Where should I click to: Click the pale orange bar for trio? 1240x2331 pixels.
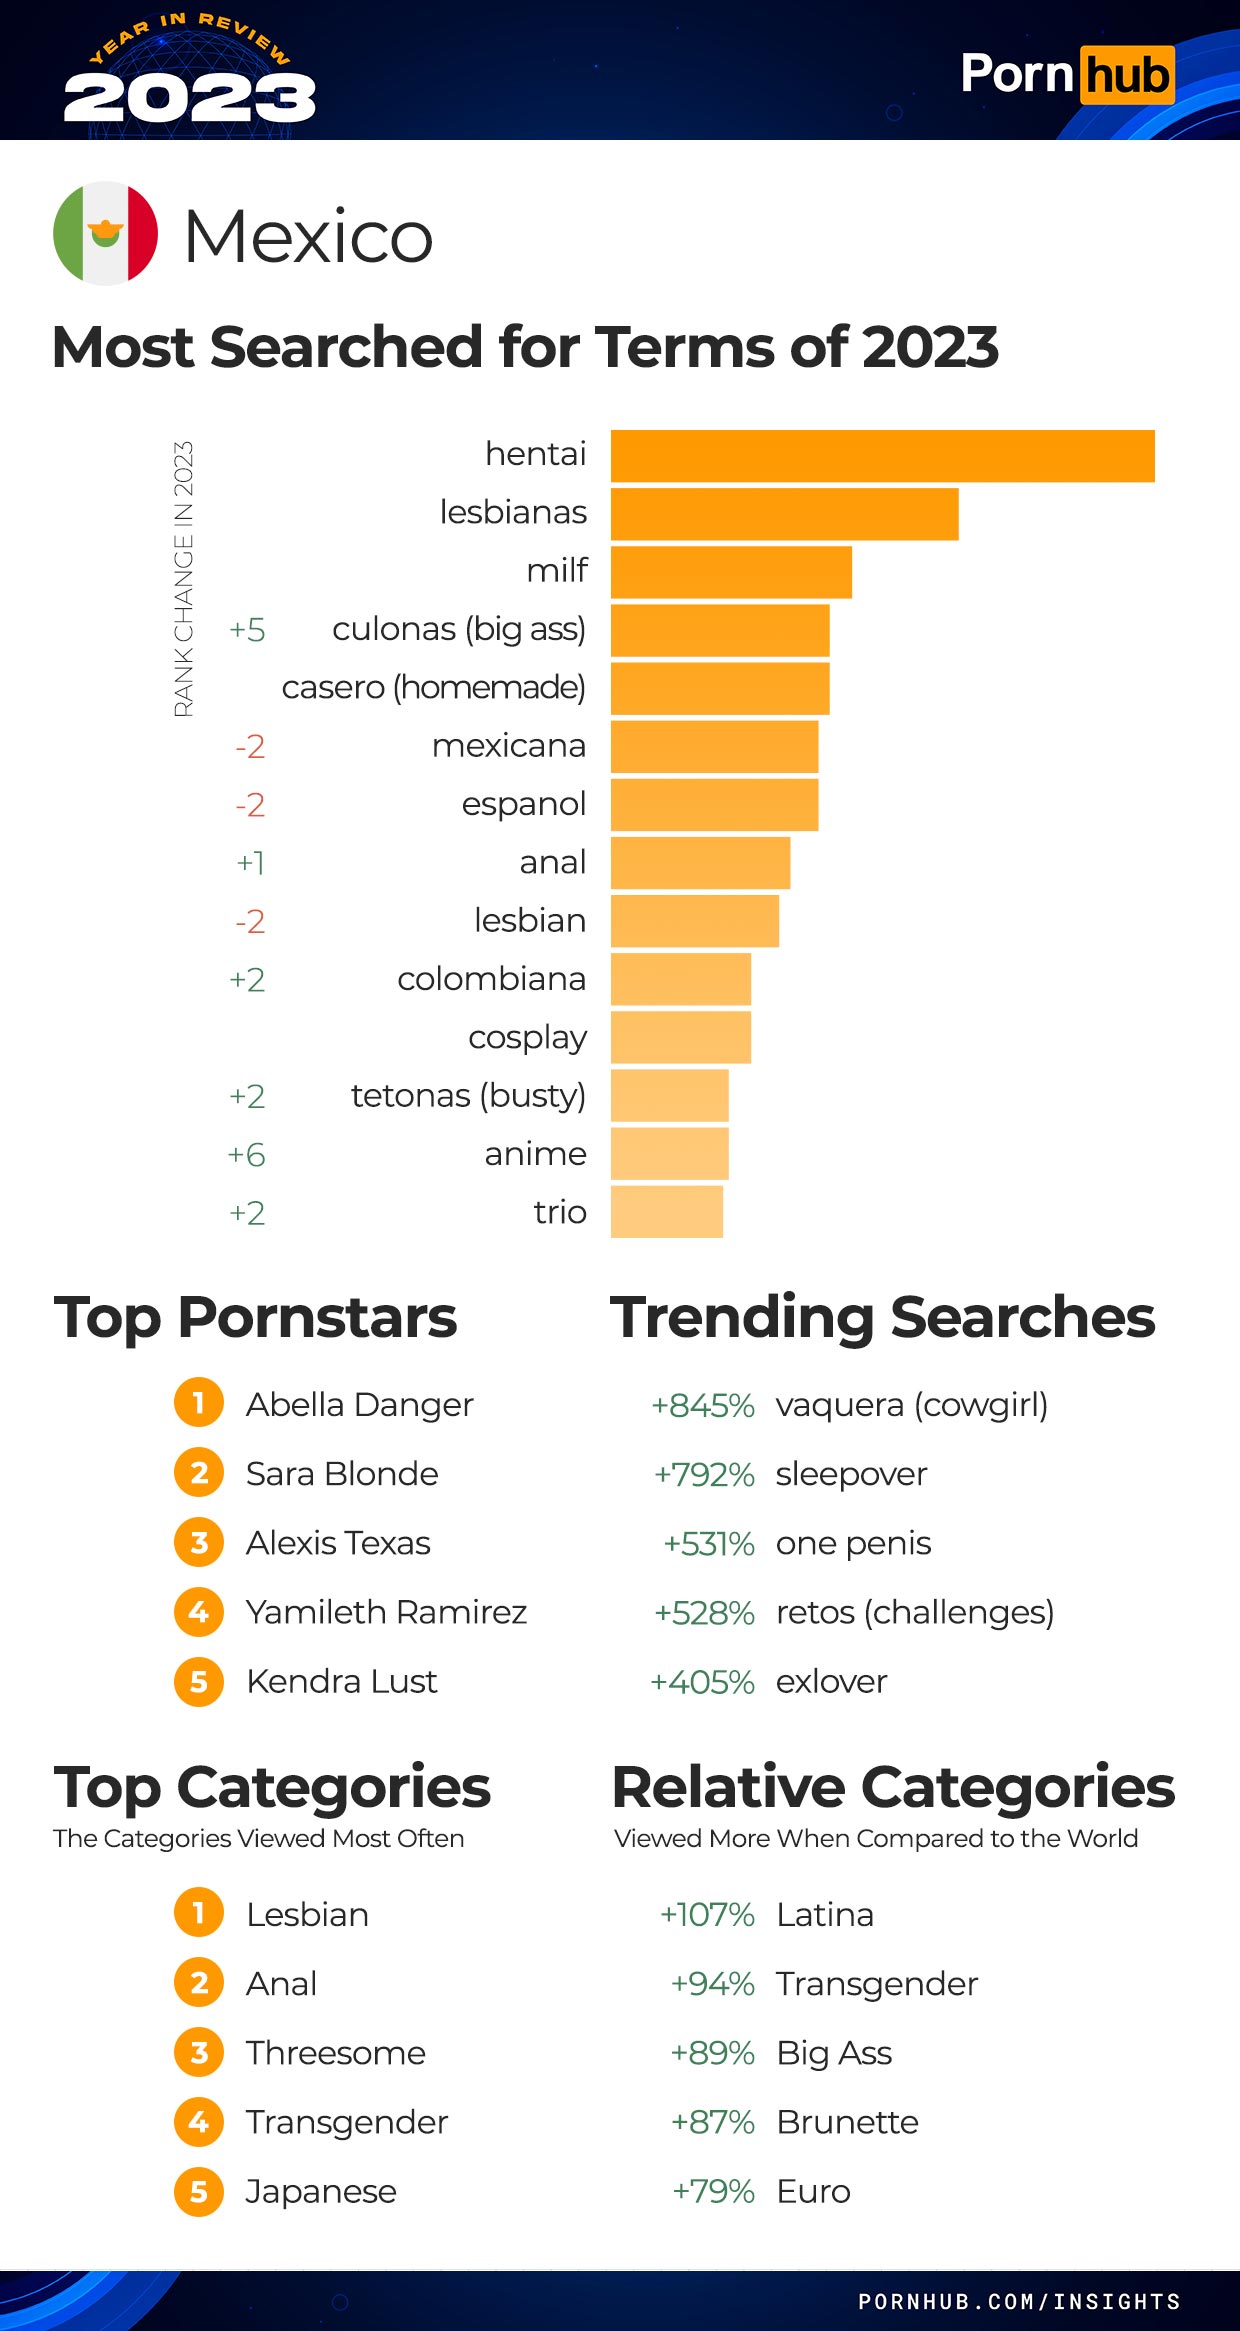667,1212
